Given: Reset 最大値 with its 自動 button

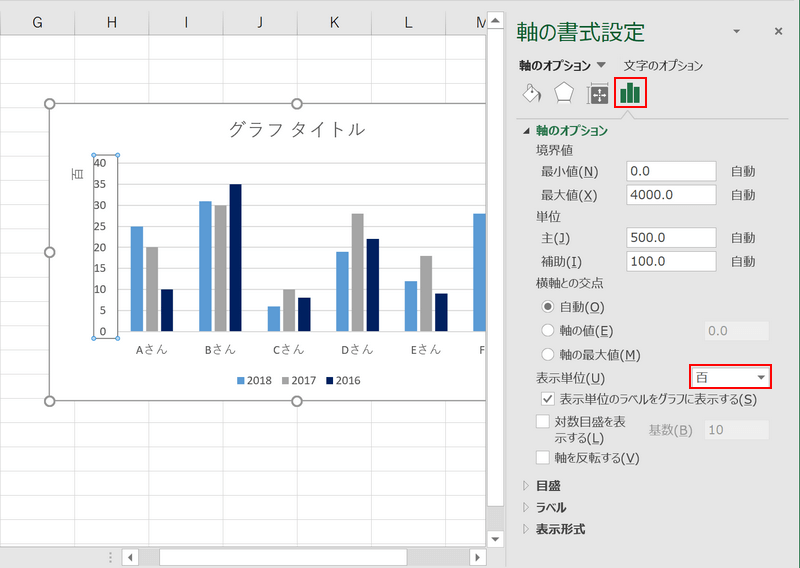Looking at the screenshot, I should [x=743, y=195].
